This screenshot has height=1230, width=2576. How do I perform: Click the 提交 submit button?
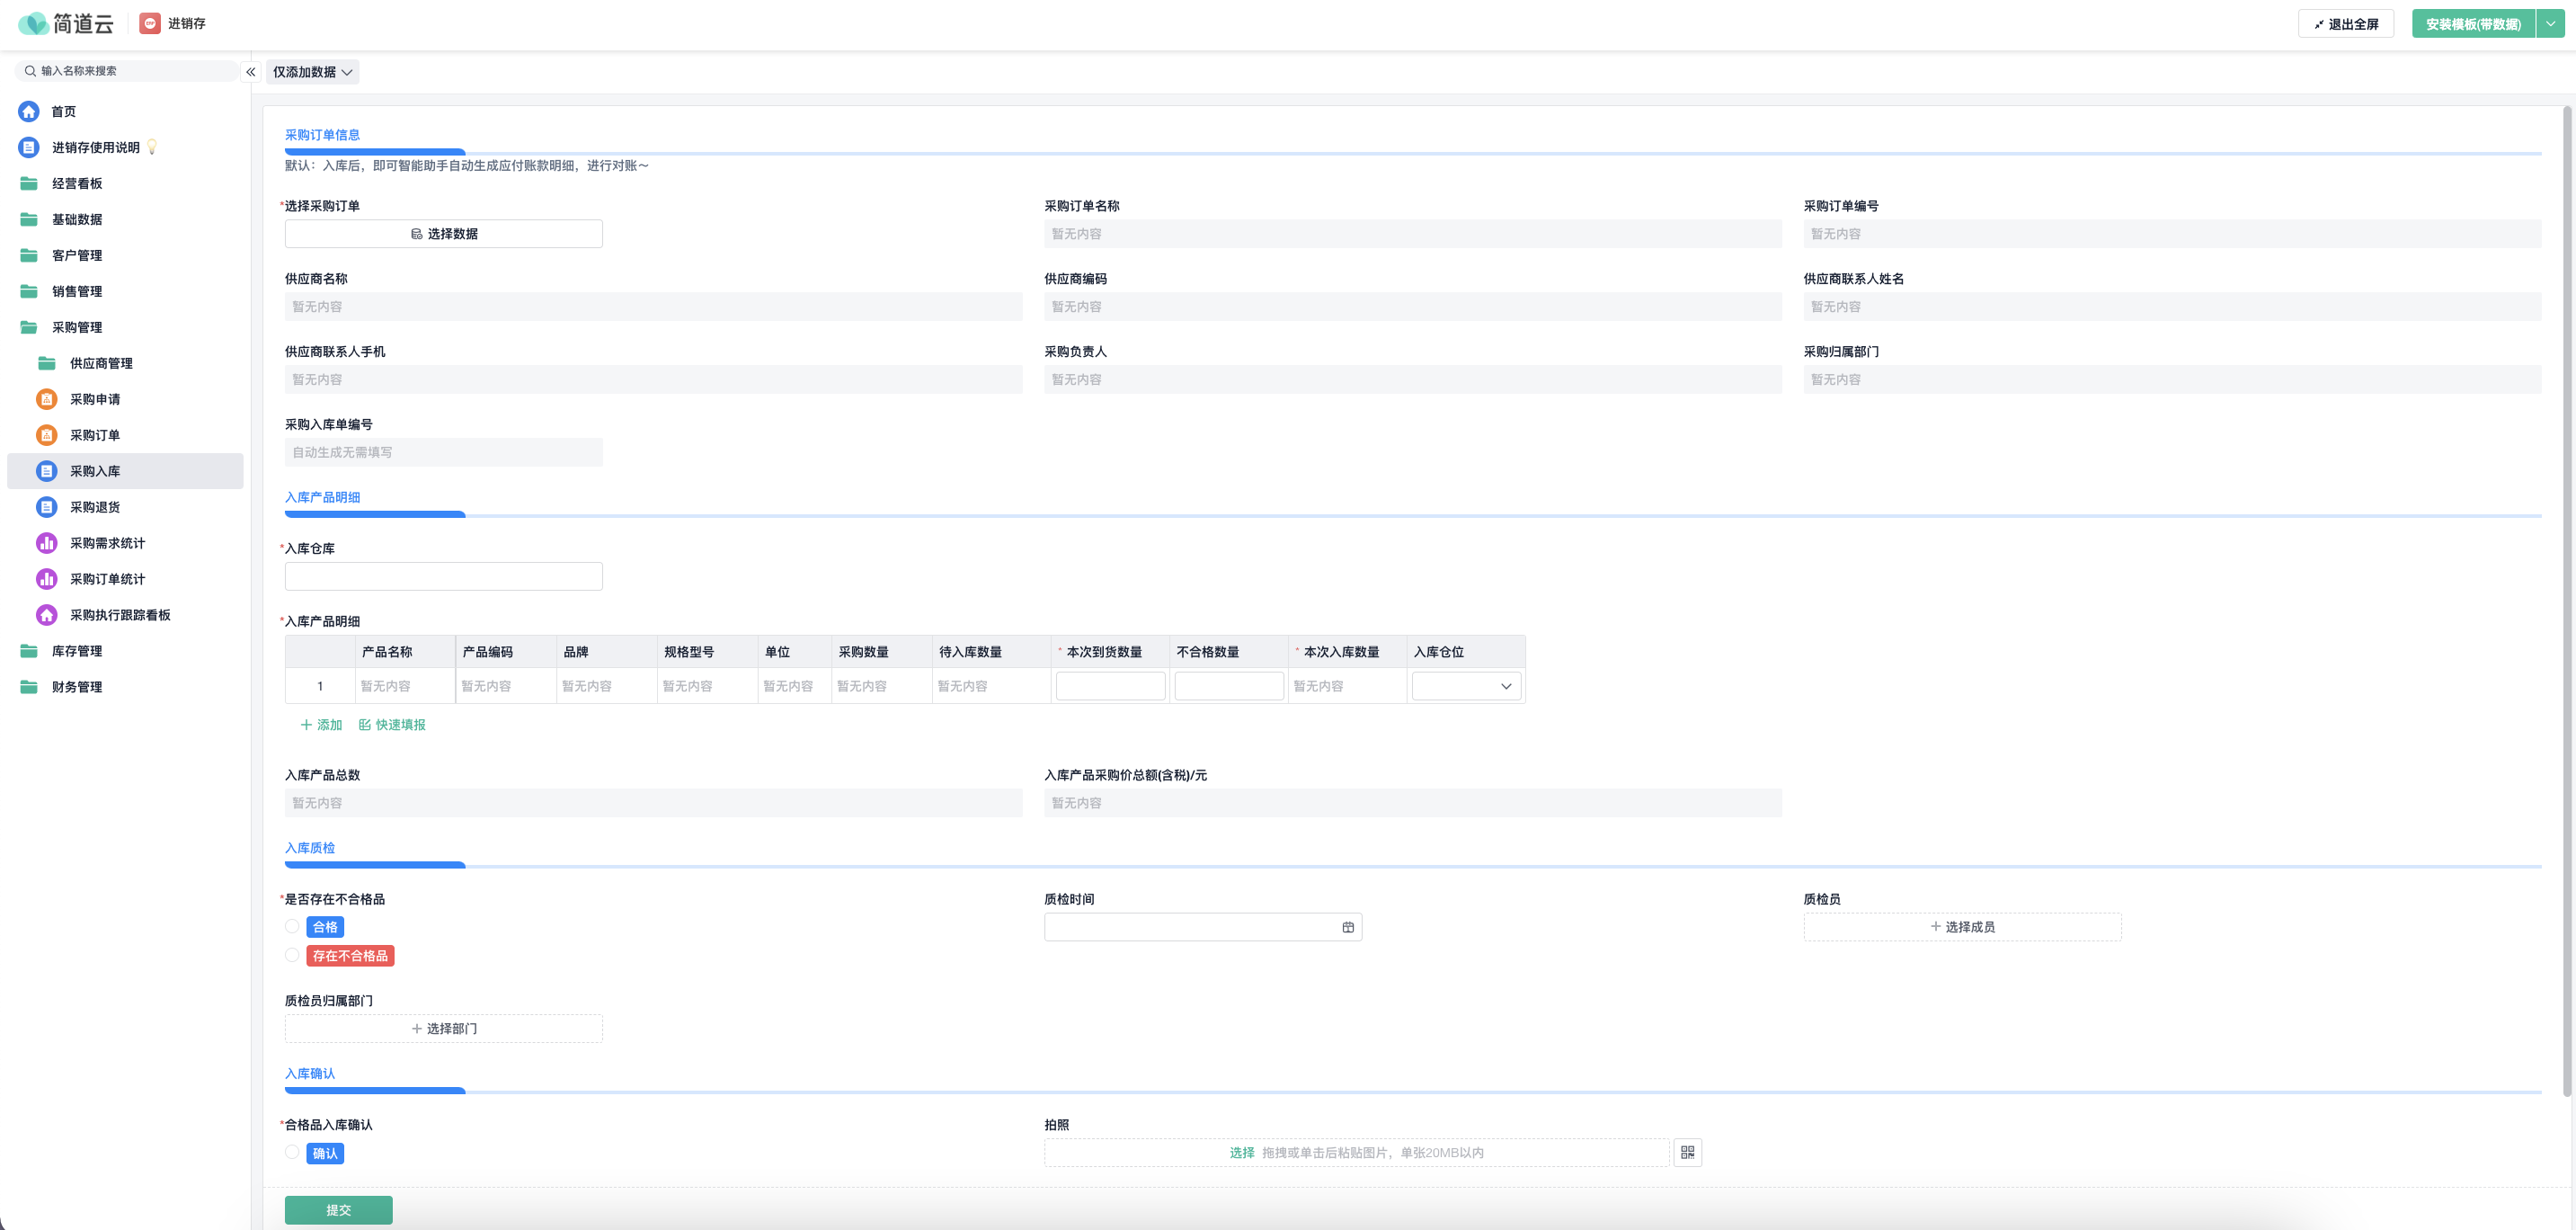pos(338,1210)
